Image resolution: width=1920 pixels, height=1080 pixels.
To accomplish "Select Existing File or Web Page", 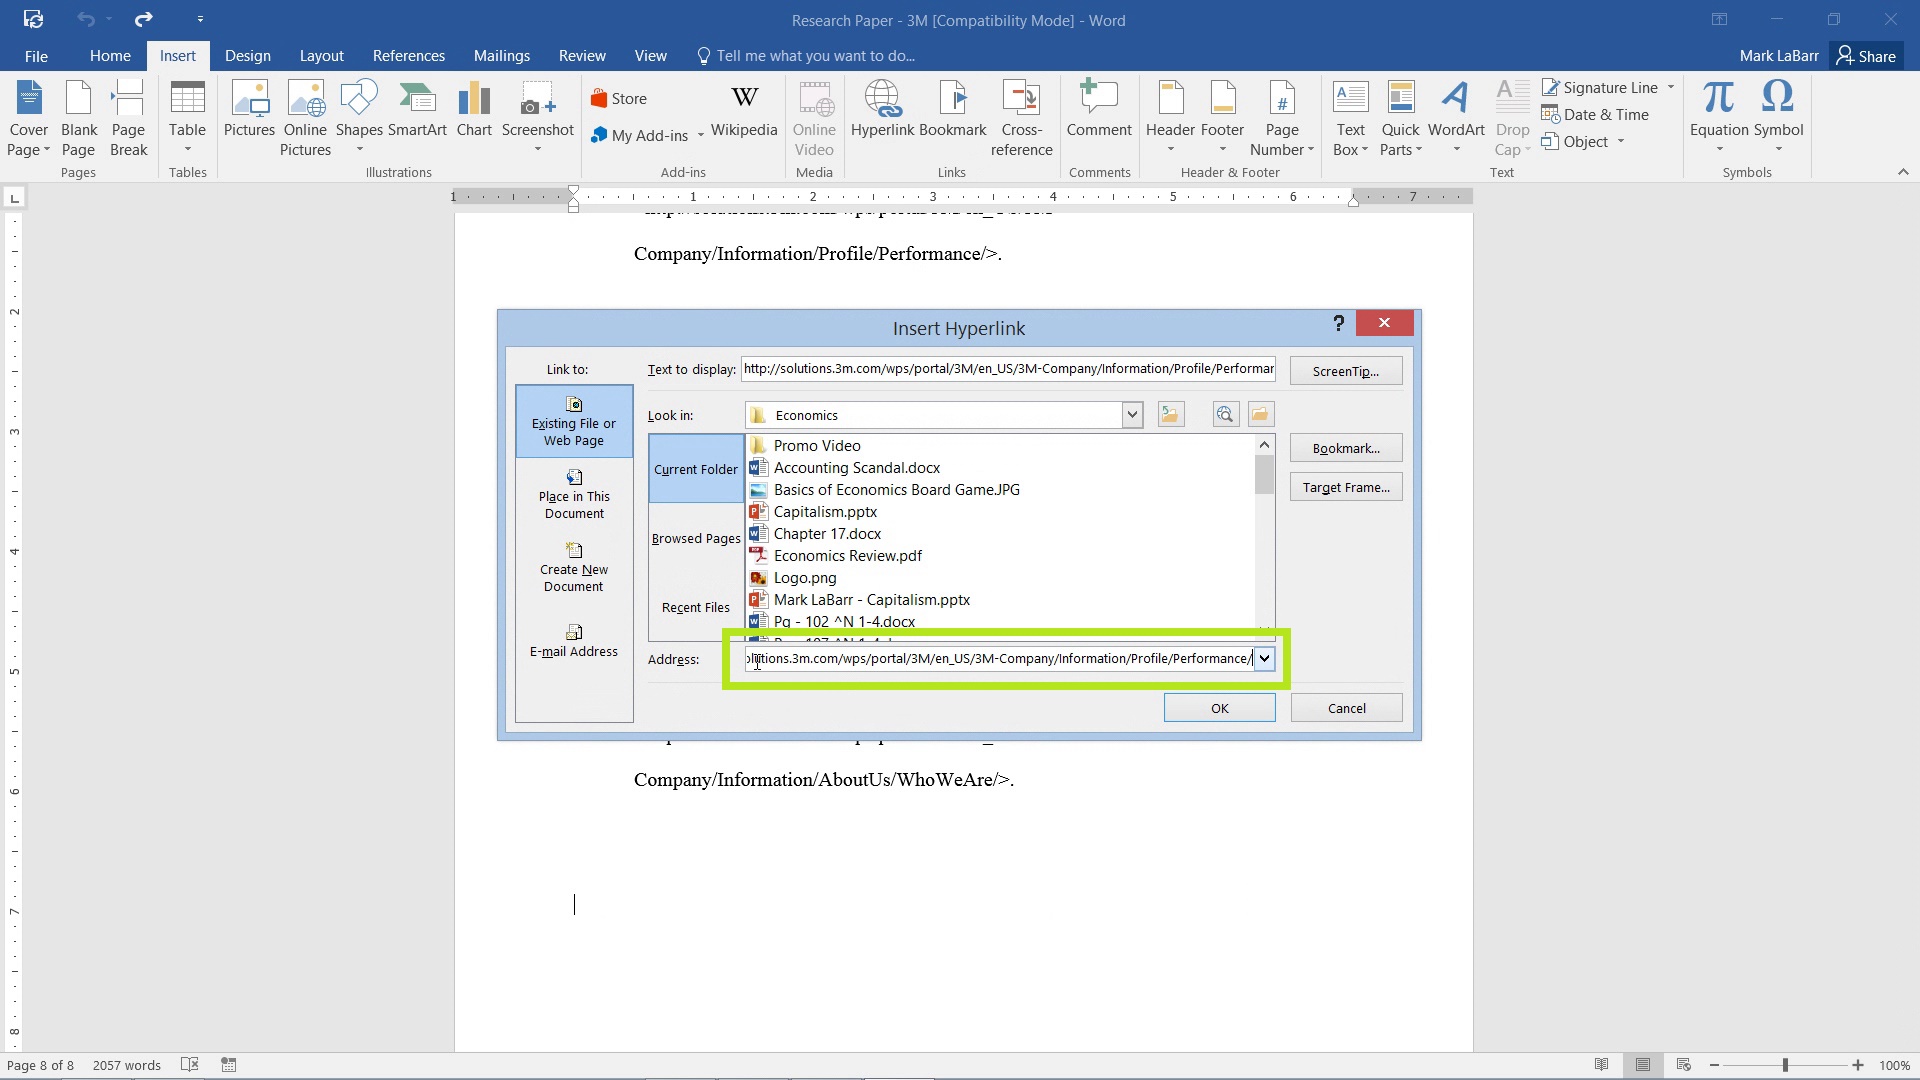I will [x=574, y=421].
